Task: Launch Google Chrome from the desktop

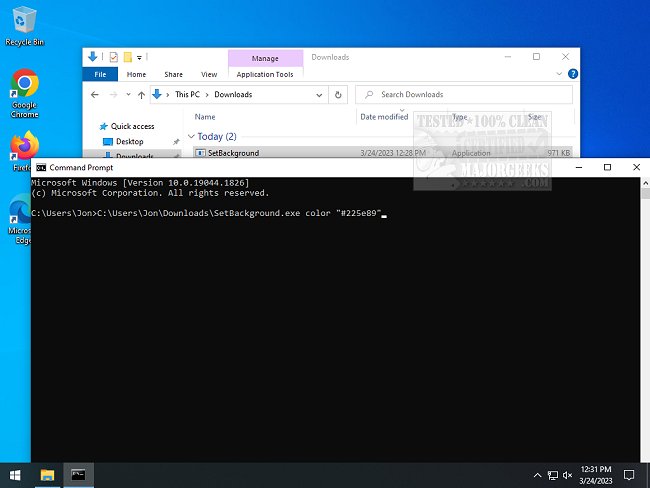Action: 24,93
